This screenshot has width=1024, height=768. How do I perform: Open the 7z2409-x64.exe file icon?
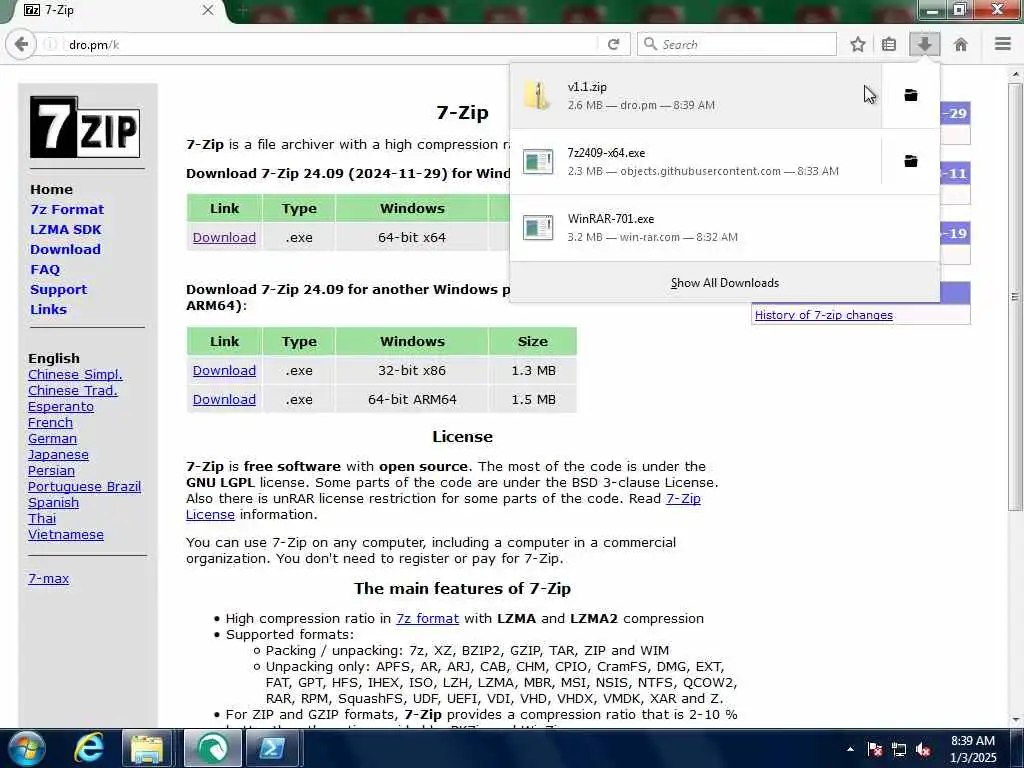(x=538, y=162)
